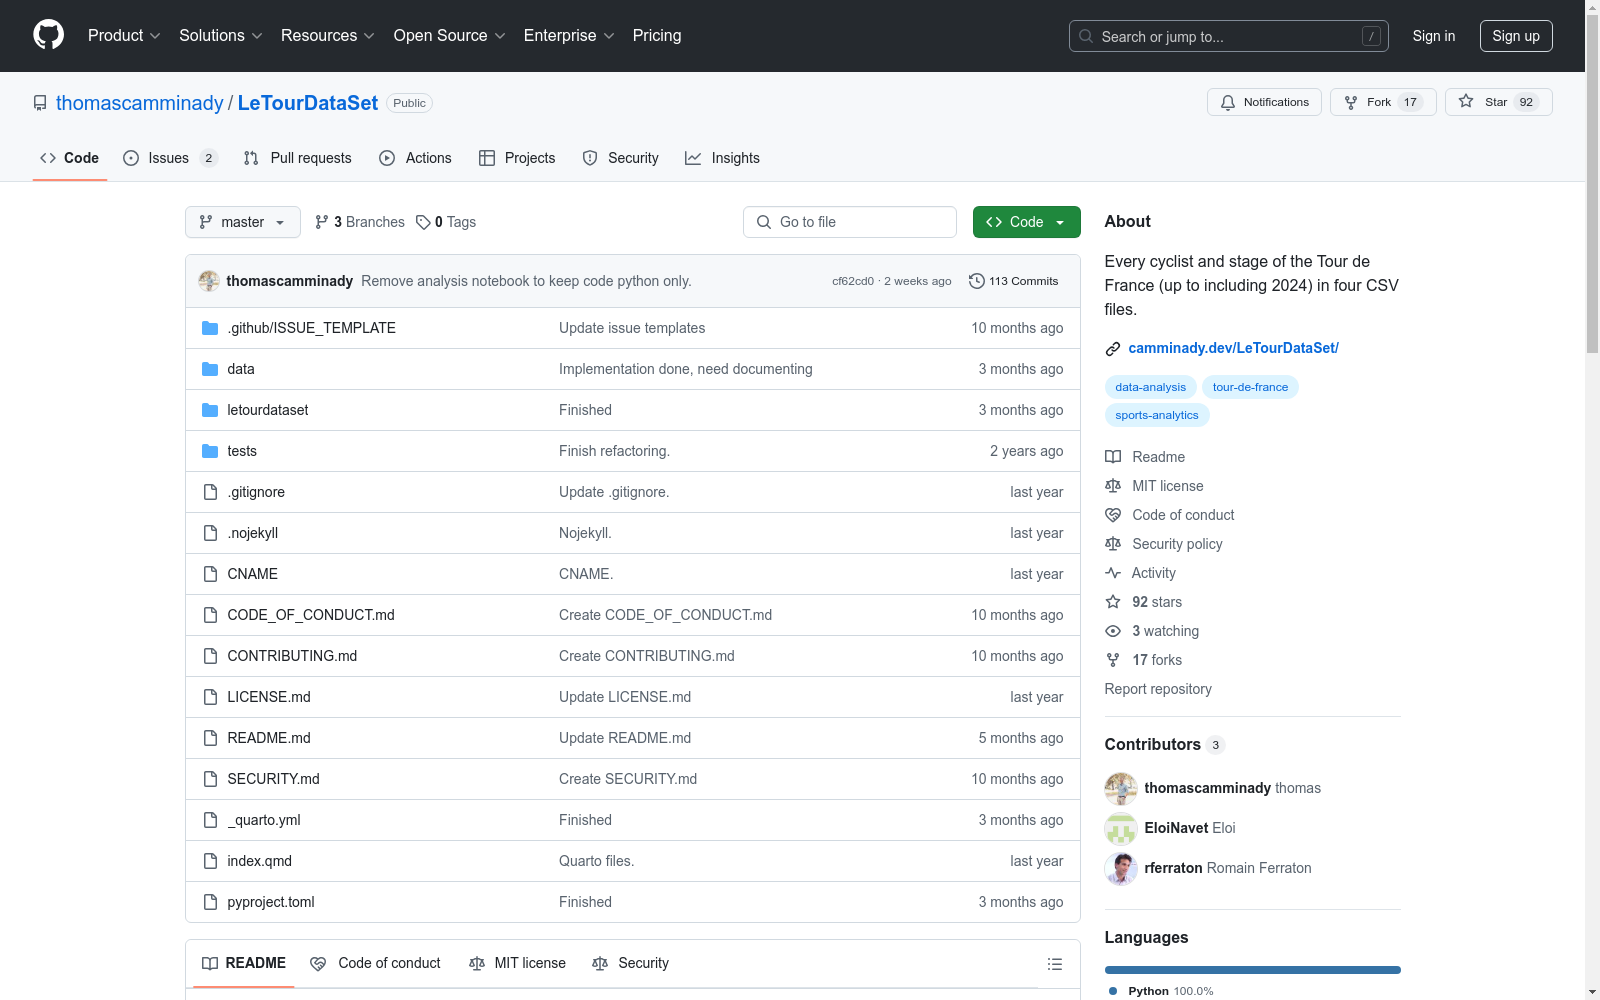
Task: Open the Projects tab
Action: 517,158
